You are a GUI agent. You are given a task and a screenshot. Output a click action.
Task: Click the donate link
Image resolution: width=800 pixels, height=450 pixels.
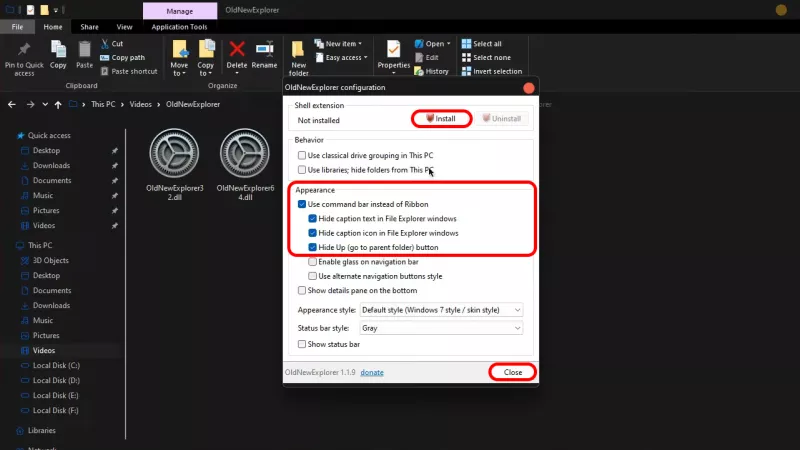(372, 372)
